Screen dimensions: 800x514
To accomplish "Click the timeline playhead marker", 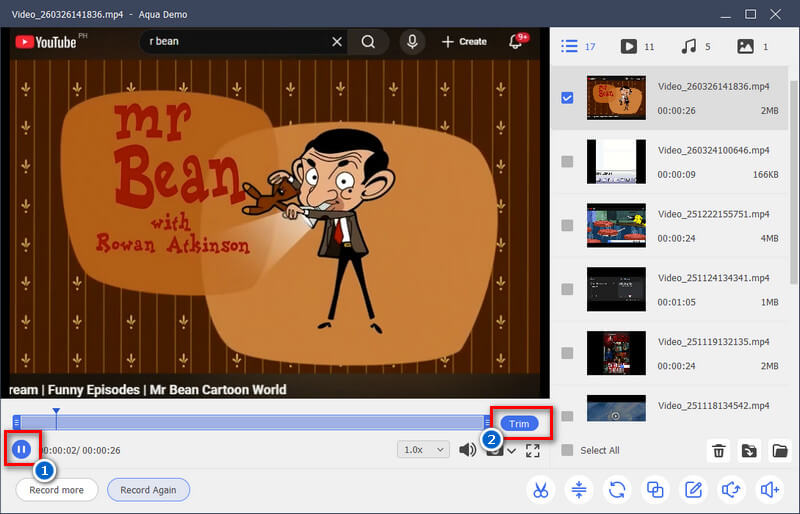I will pos(56,411).
